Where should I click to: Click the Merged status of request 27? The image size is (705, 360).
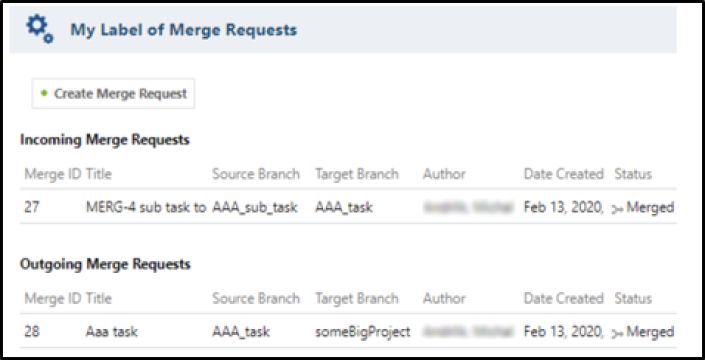650,208
